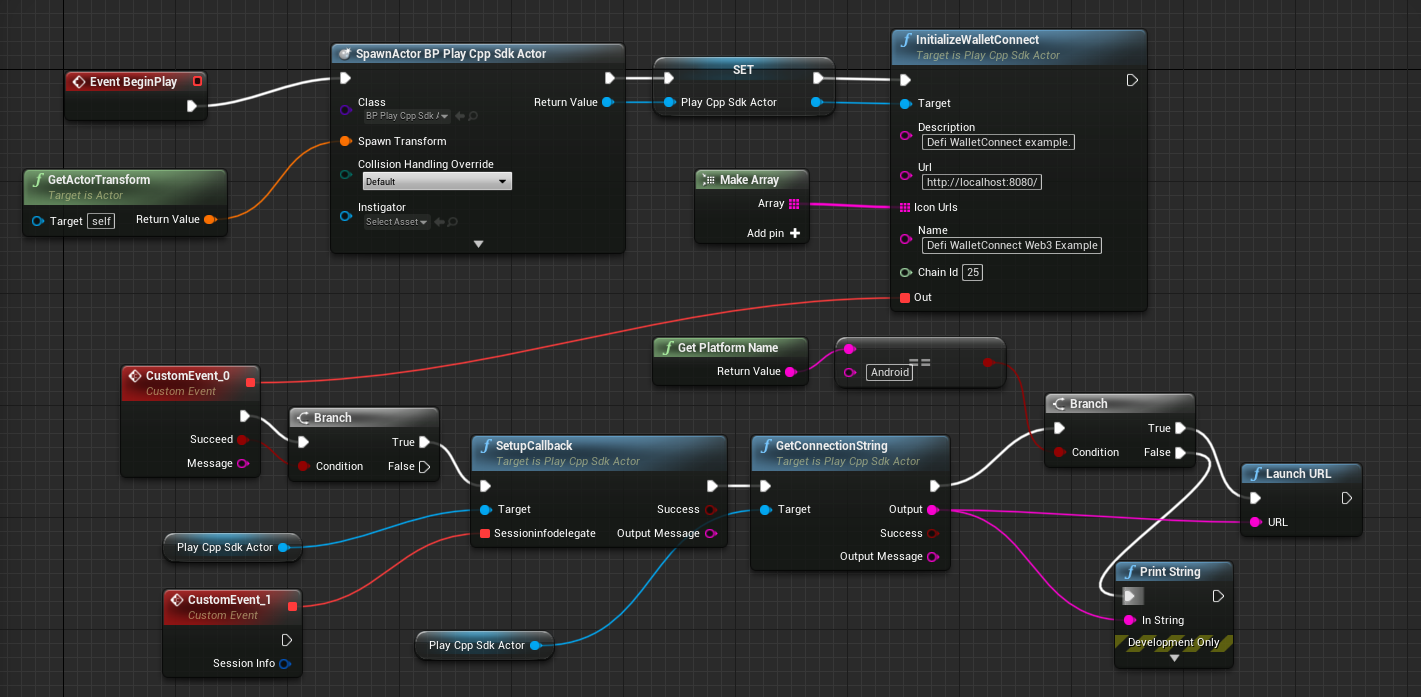1421x697 pixels.
Task: Expand the Print String node options
Action: pyautogui.click(x=1174, y=658)
